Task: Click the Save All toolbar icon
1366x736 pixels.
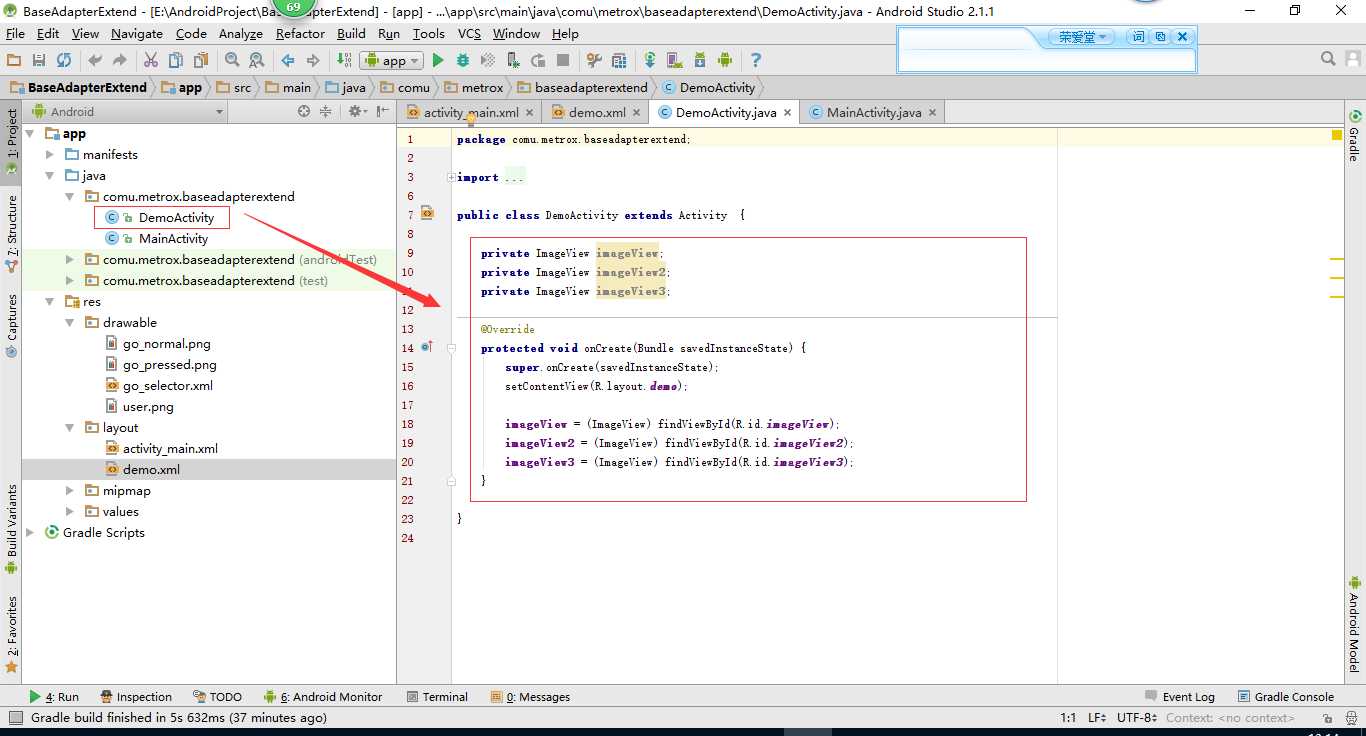Action: (x=39, y=60)
